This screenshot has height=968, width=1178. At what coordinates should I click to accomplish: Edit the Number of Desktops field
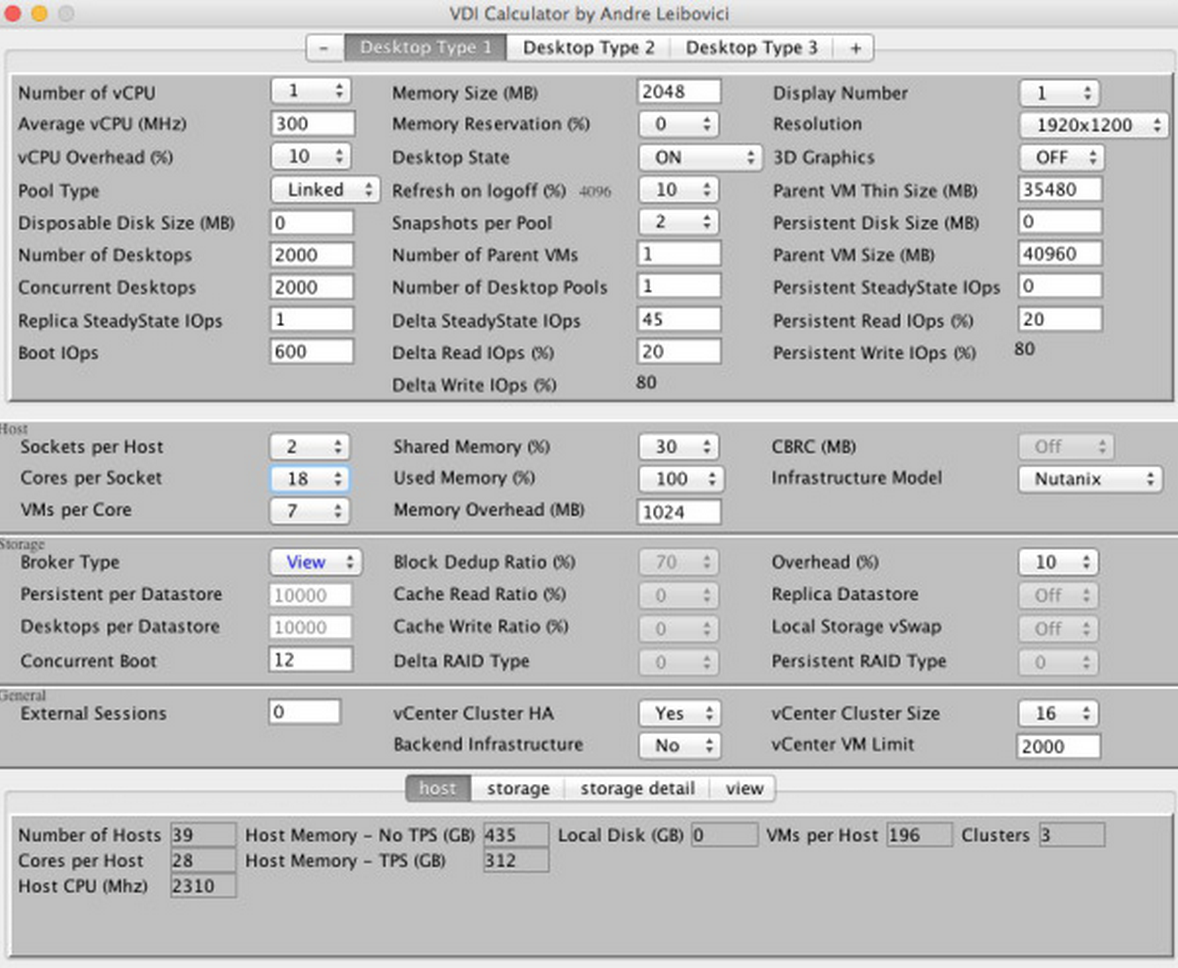312,255
